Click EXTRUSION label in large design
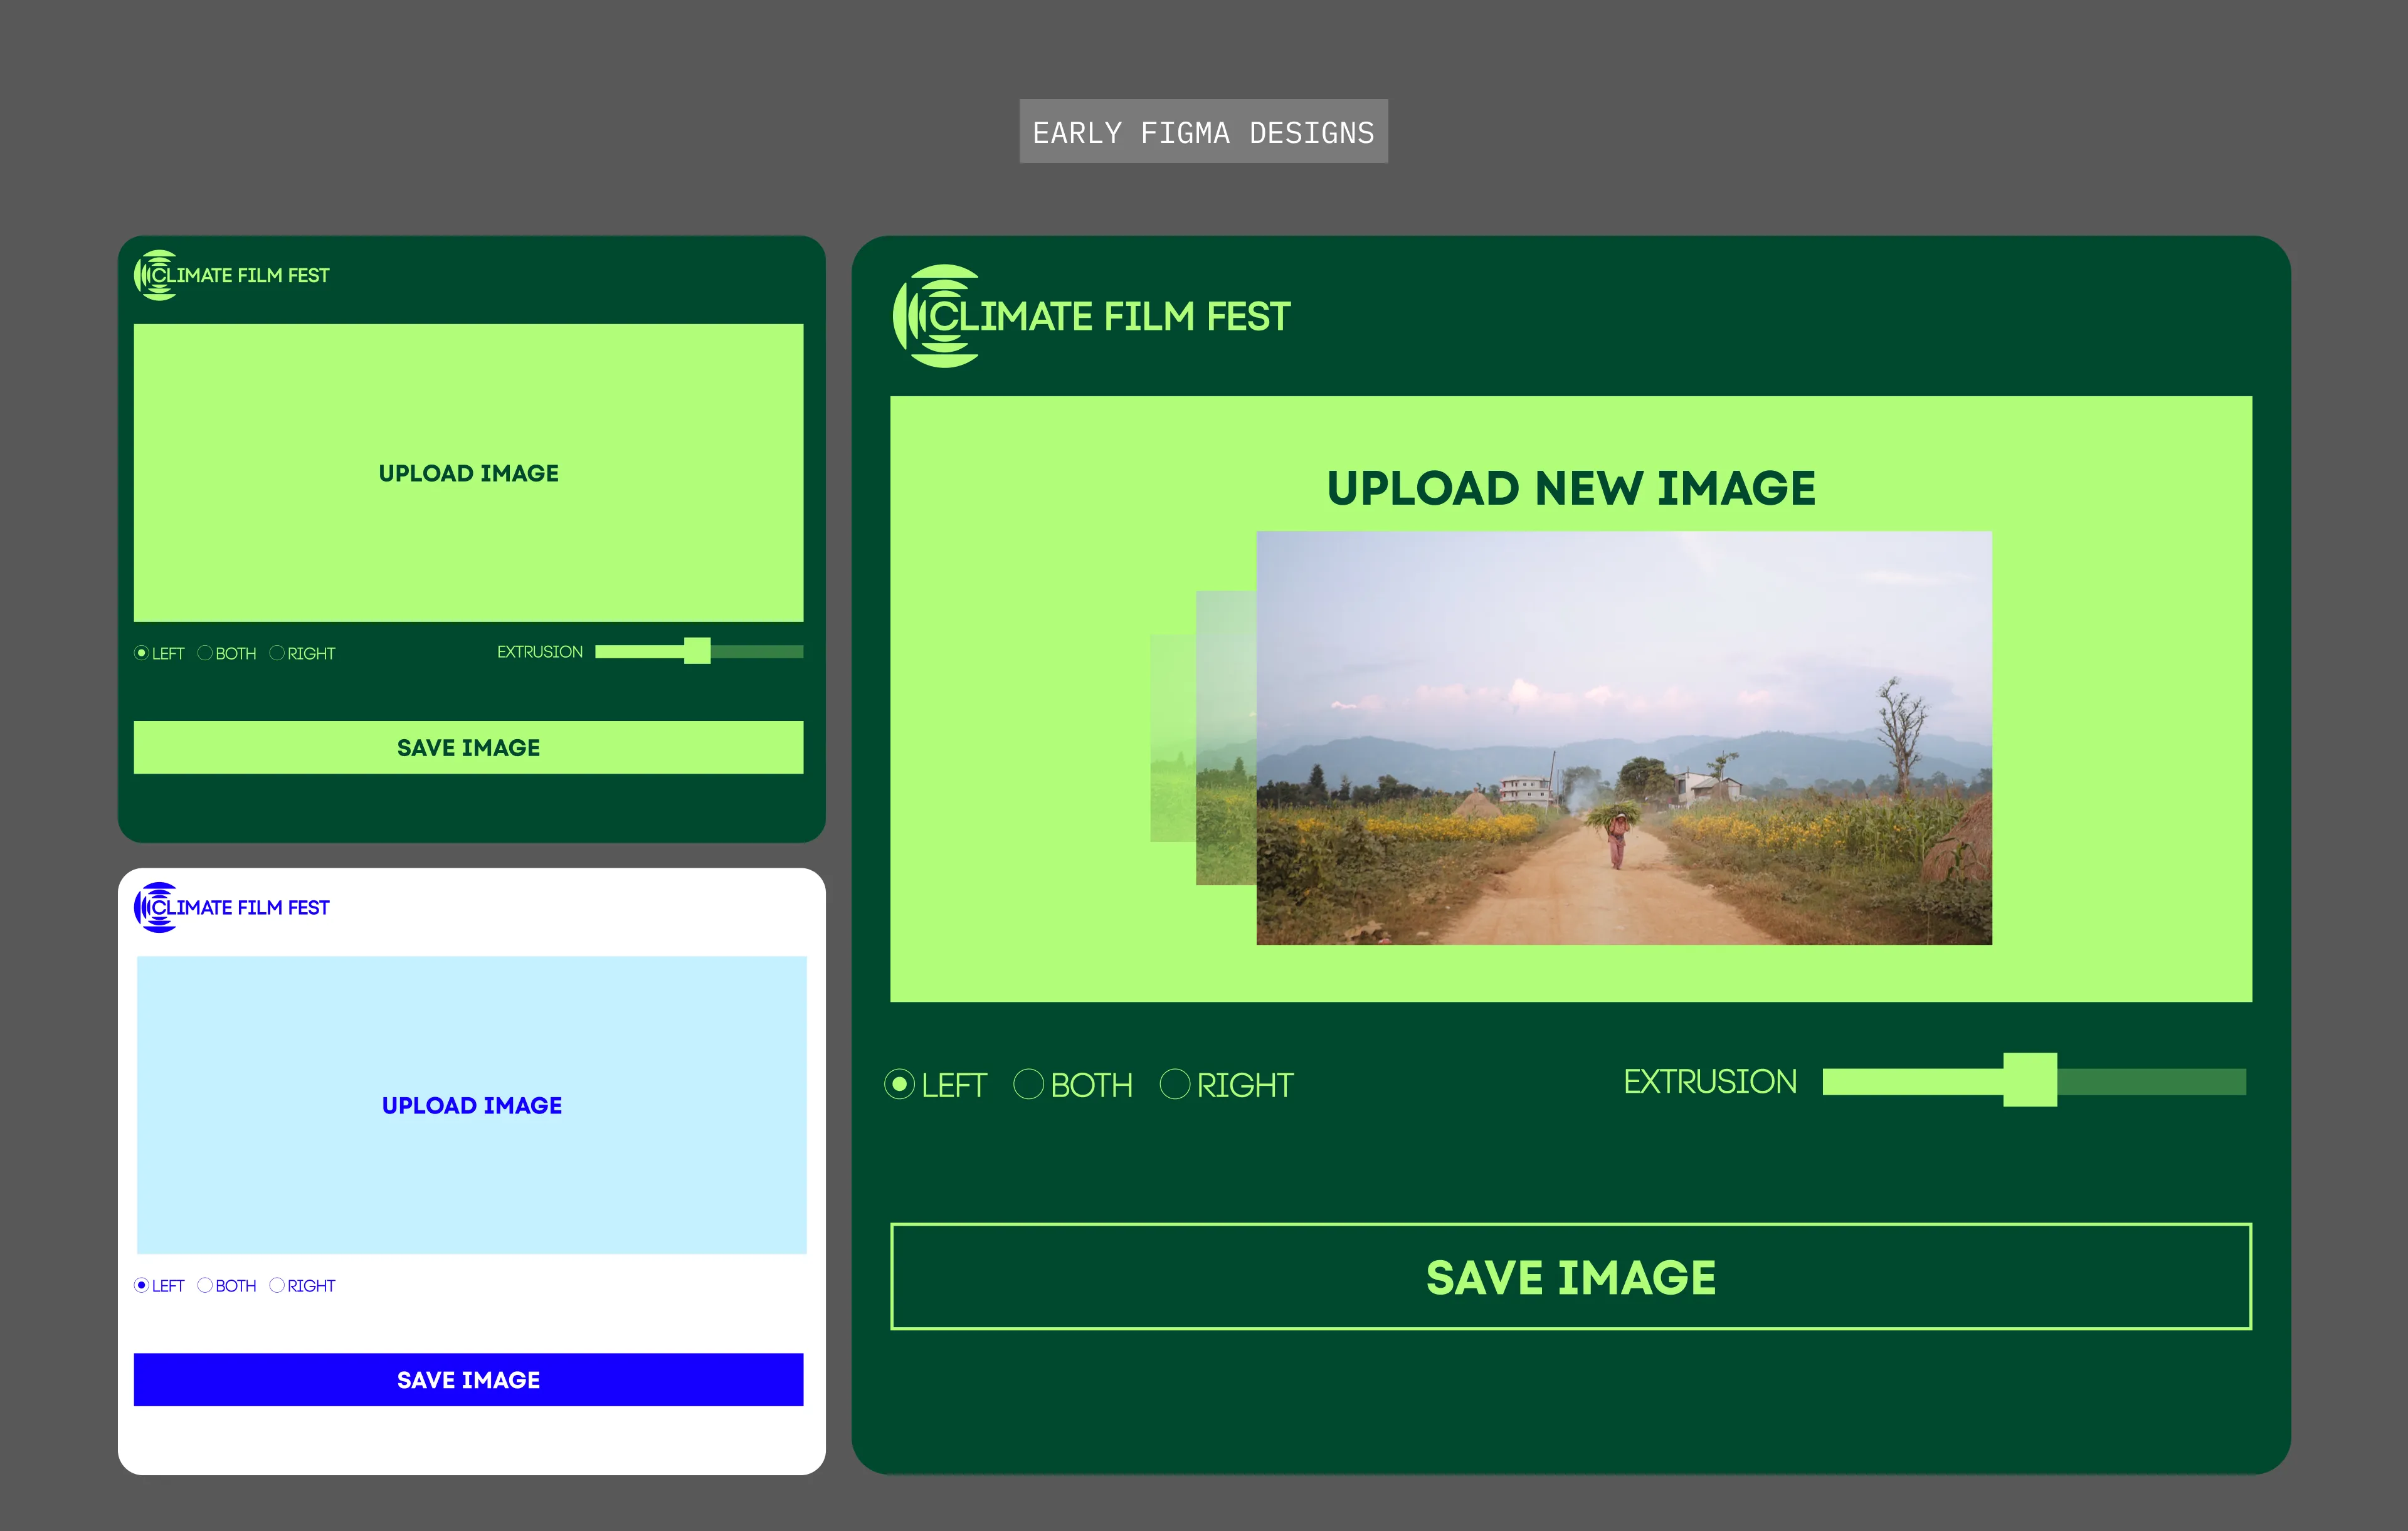Image resolution: width=2408 pixels, height=1531 pixels. (1710, 1081)
